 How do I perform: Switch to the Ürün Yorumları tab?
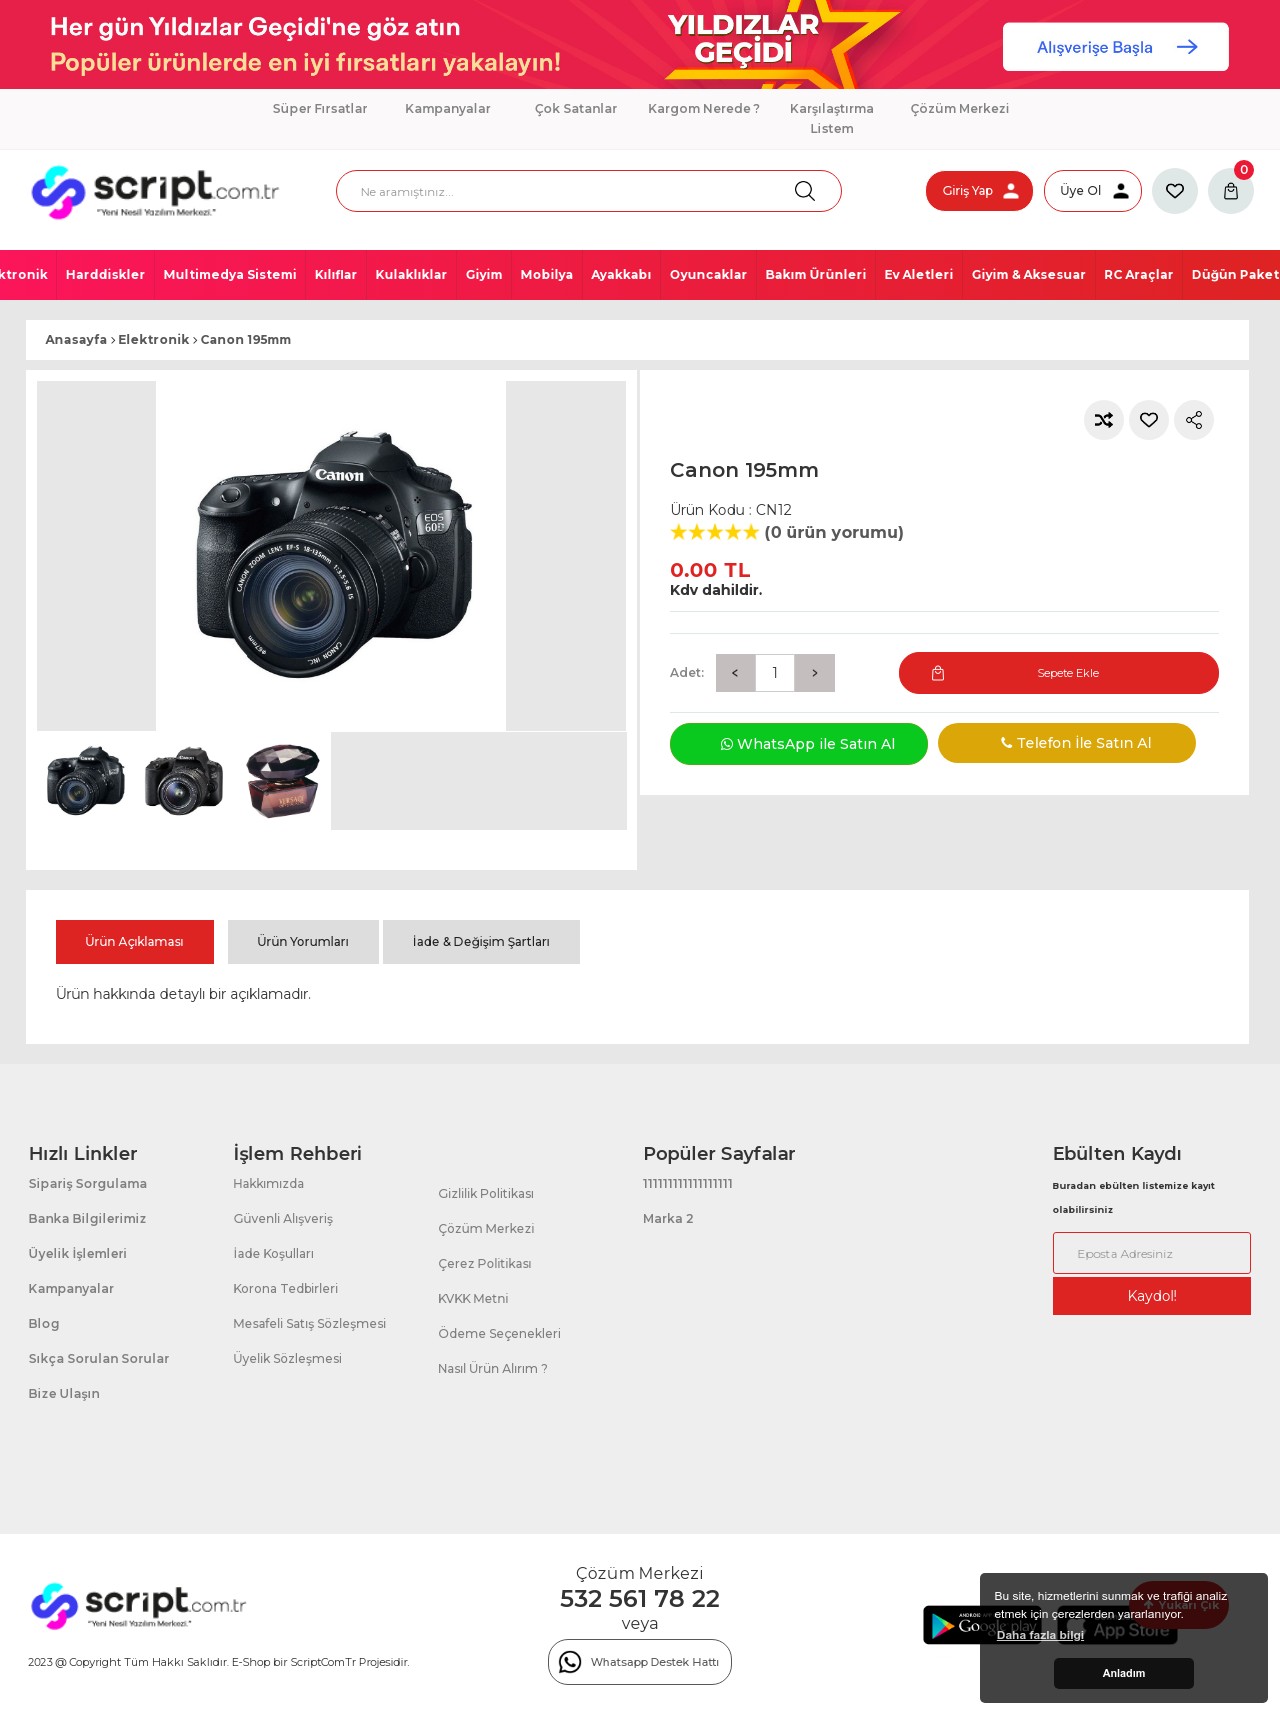pos(303,942)
